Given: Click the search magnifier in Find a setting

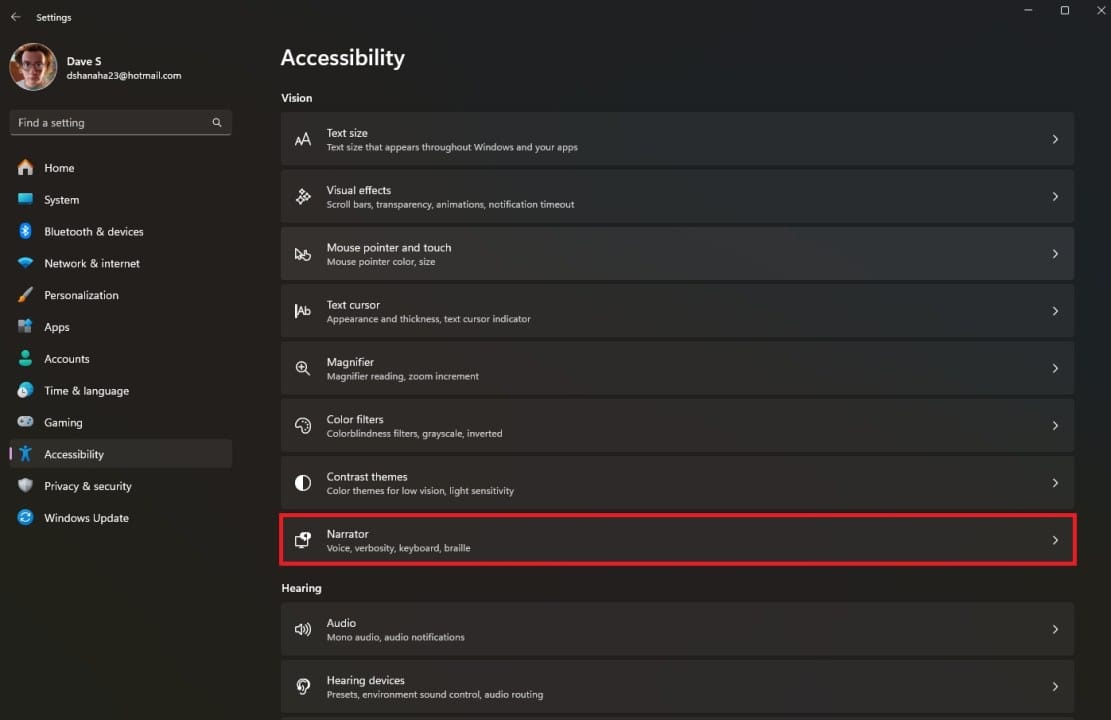Looking at the screenshot, I should pos(217,122).
